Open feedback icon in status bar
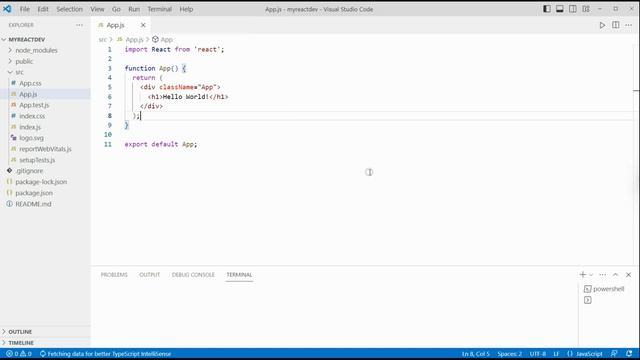Viewport: 640px width, 360px height. (614, 354)
